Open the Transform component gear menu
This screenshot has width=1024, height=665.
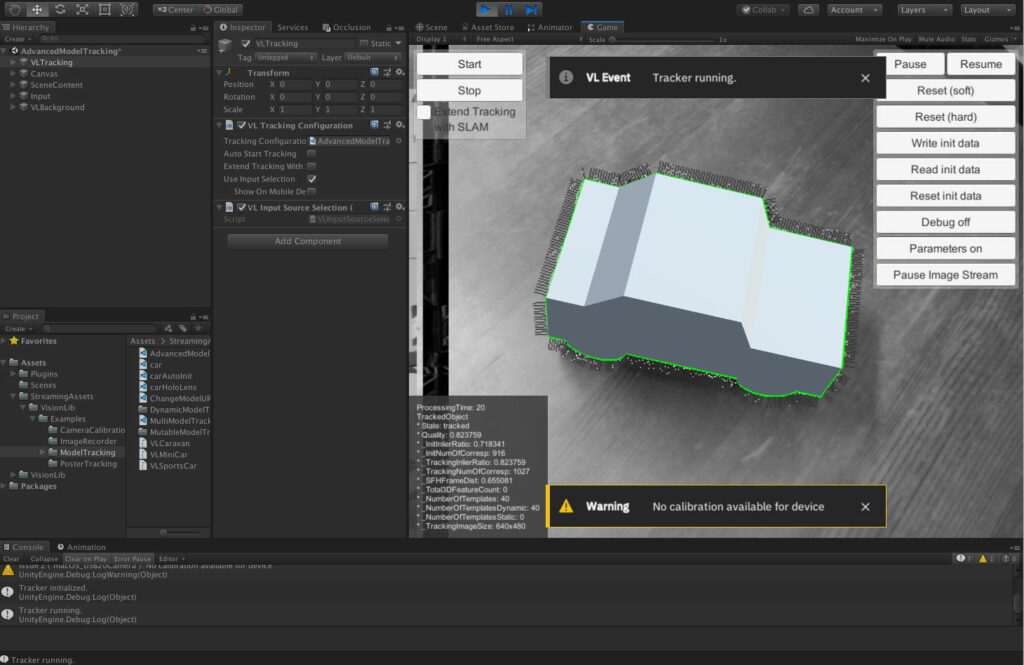pos(400,72)
